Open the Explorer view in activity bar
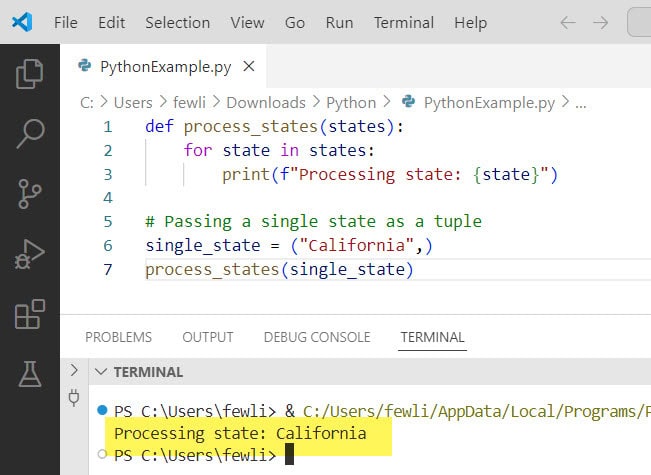The height and width of the screenshot is (475, 651). coord(29,74)
